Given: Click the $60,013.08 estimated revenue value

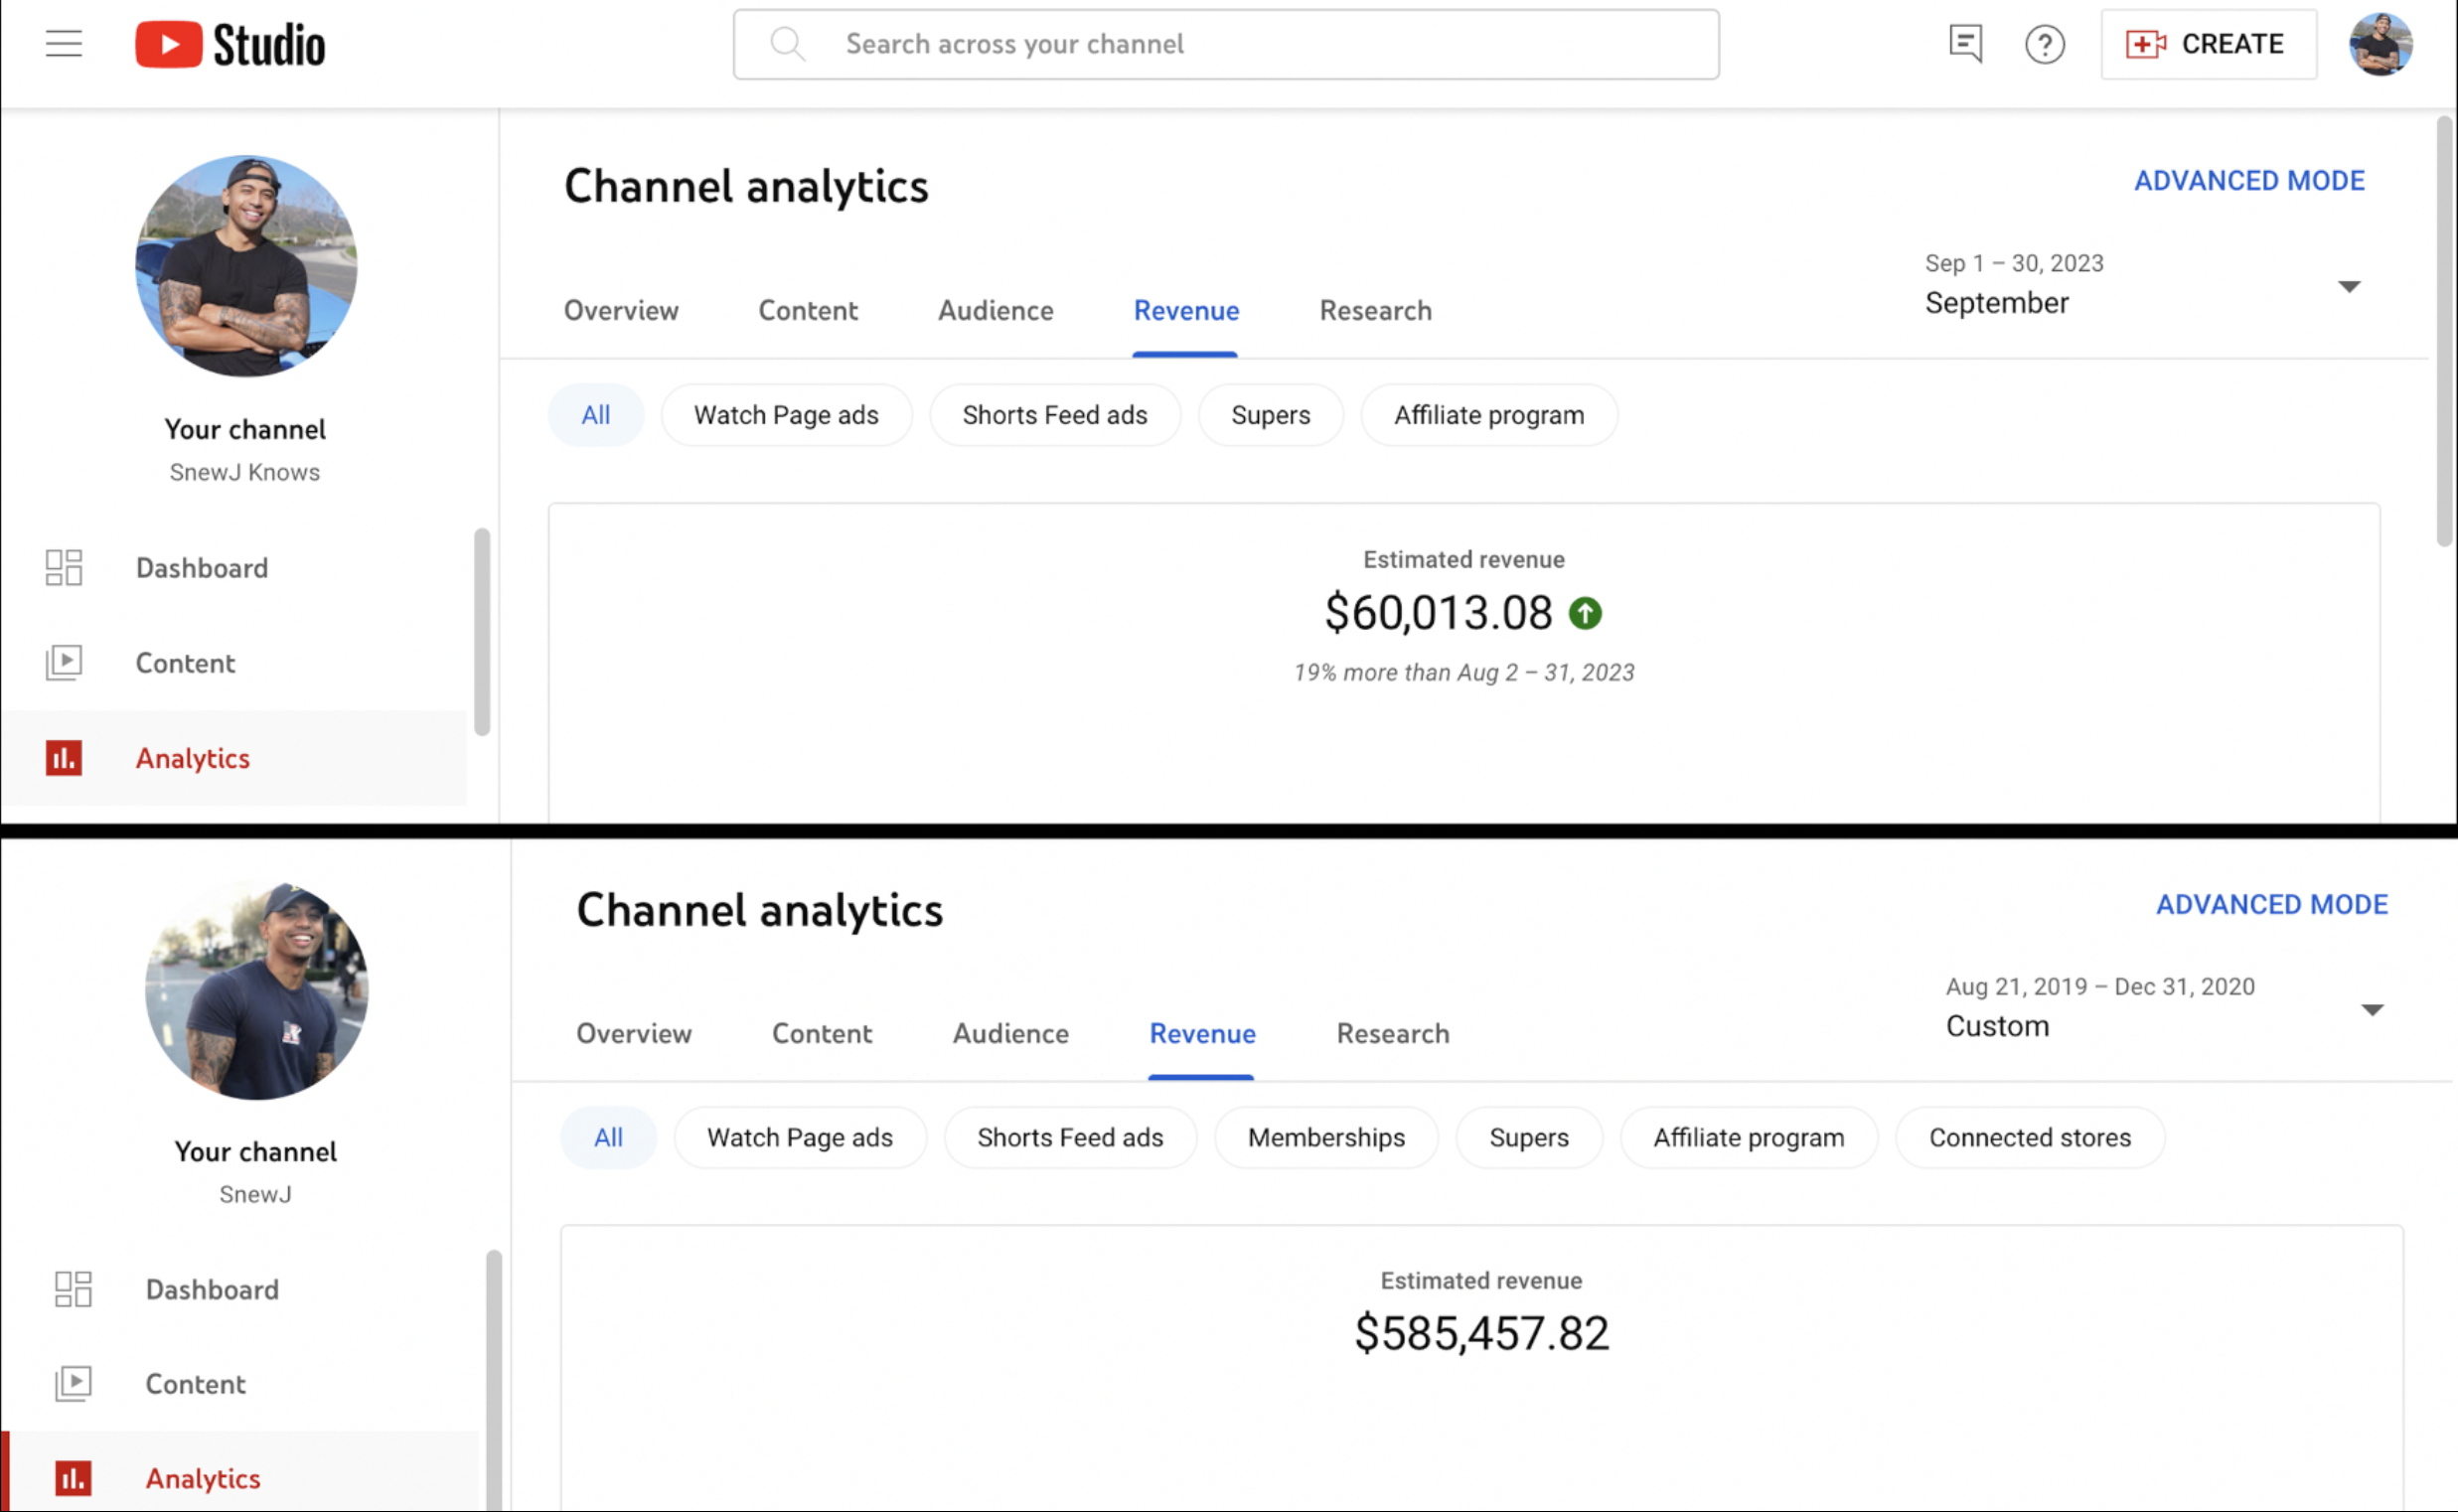Looking at the screenshot, I should click(1438, 613).
